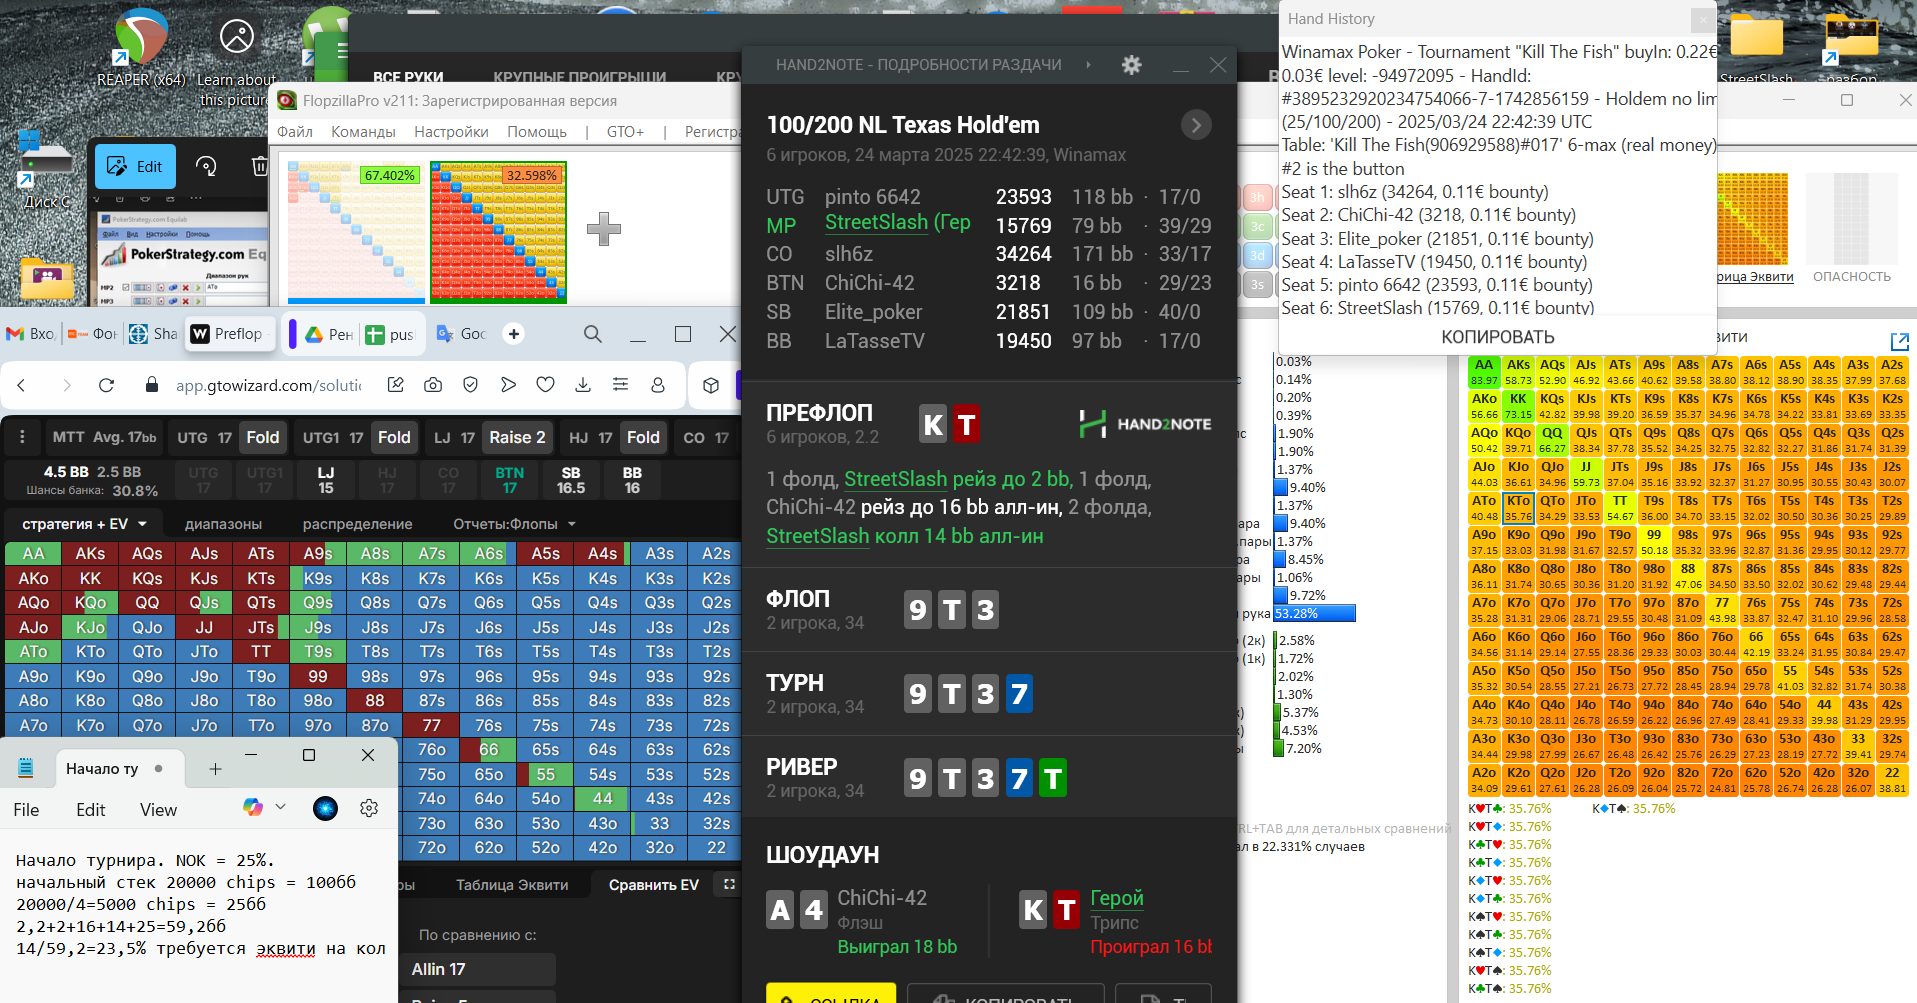Screen dimensions: 1917x1003
Task: Expand fullscreen icon beside Сравнить EV
Action: (729, 884)
